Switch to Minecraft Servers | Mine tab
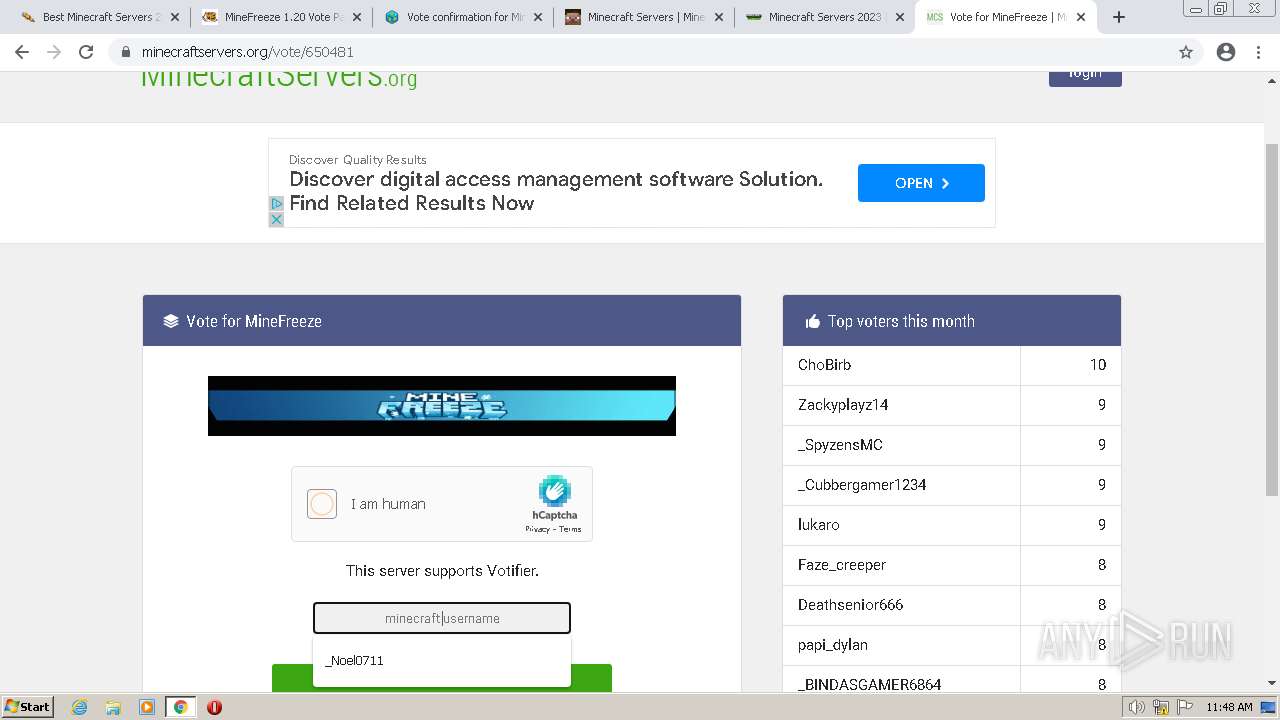Image resolution: width=1280 pixels, height=720 pixels. 645,17
